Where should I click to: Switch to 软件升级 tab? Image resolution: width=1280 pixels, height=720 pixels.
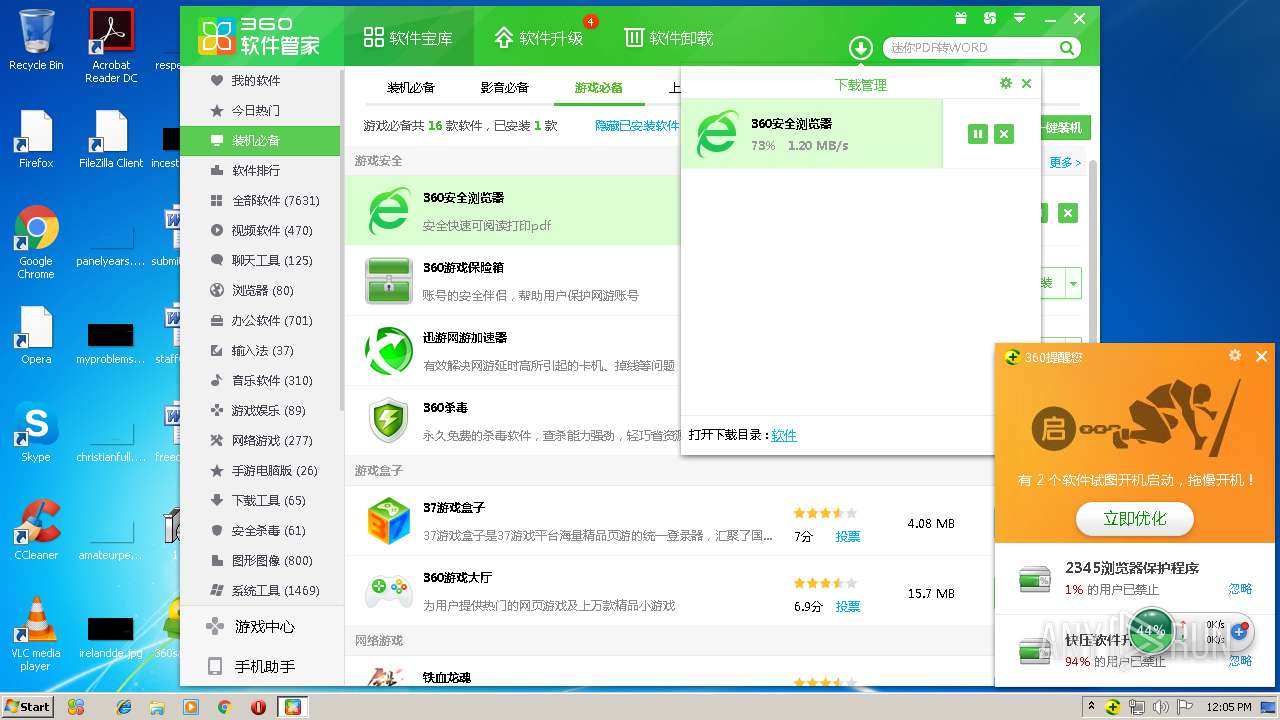coord(539,38)
